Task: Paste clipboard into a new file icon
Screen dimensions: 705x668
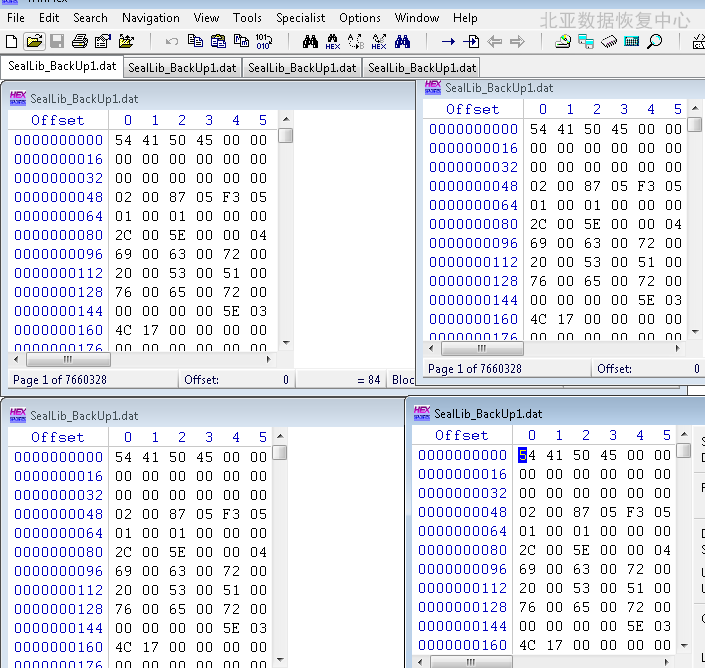Action: [241, 41]
